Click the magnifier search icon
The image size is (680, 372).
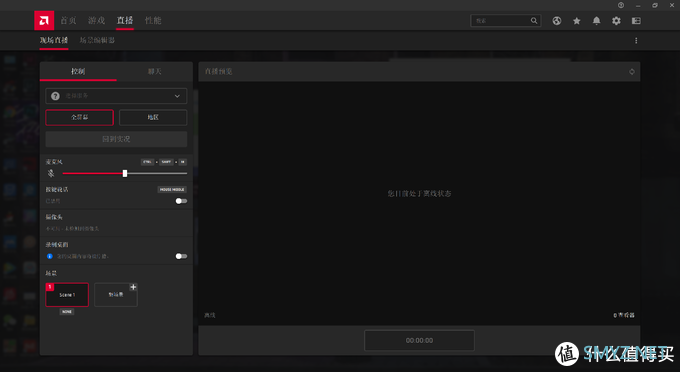point(534,20)
